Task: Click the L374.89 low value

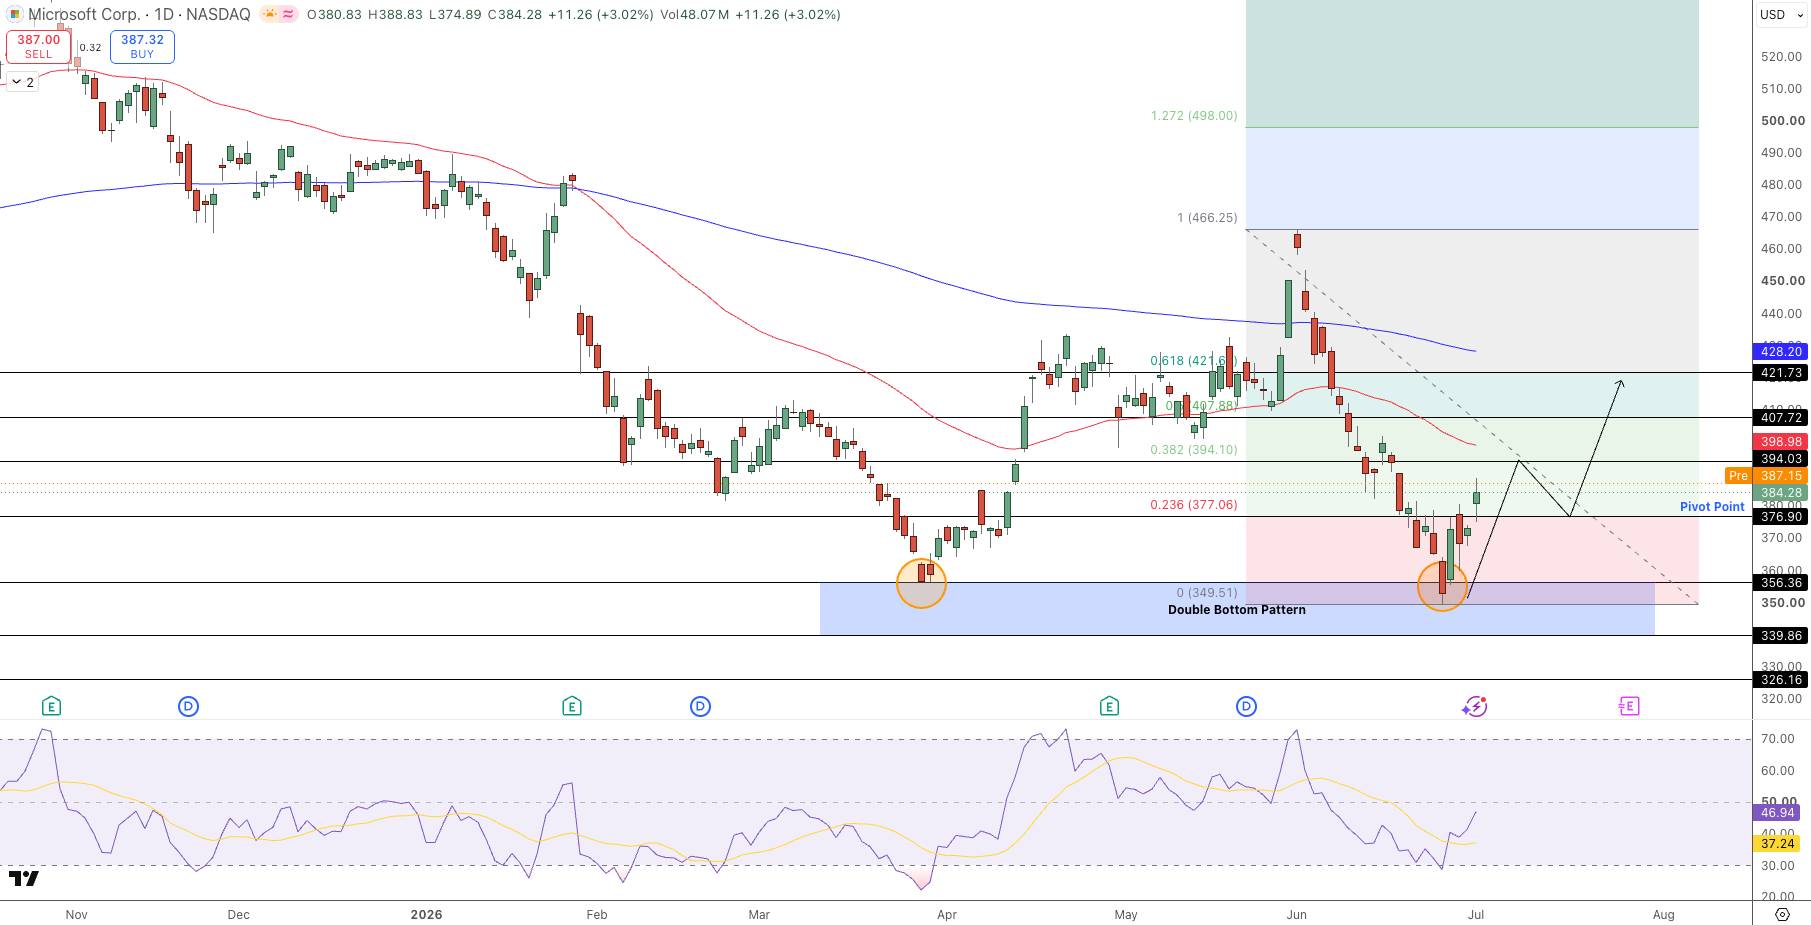Action: coord(455,15)
